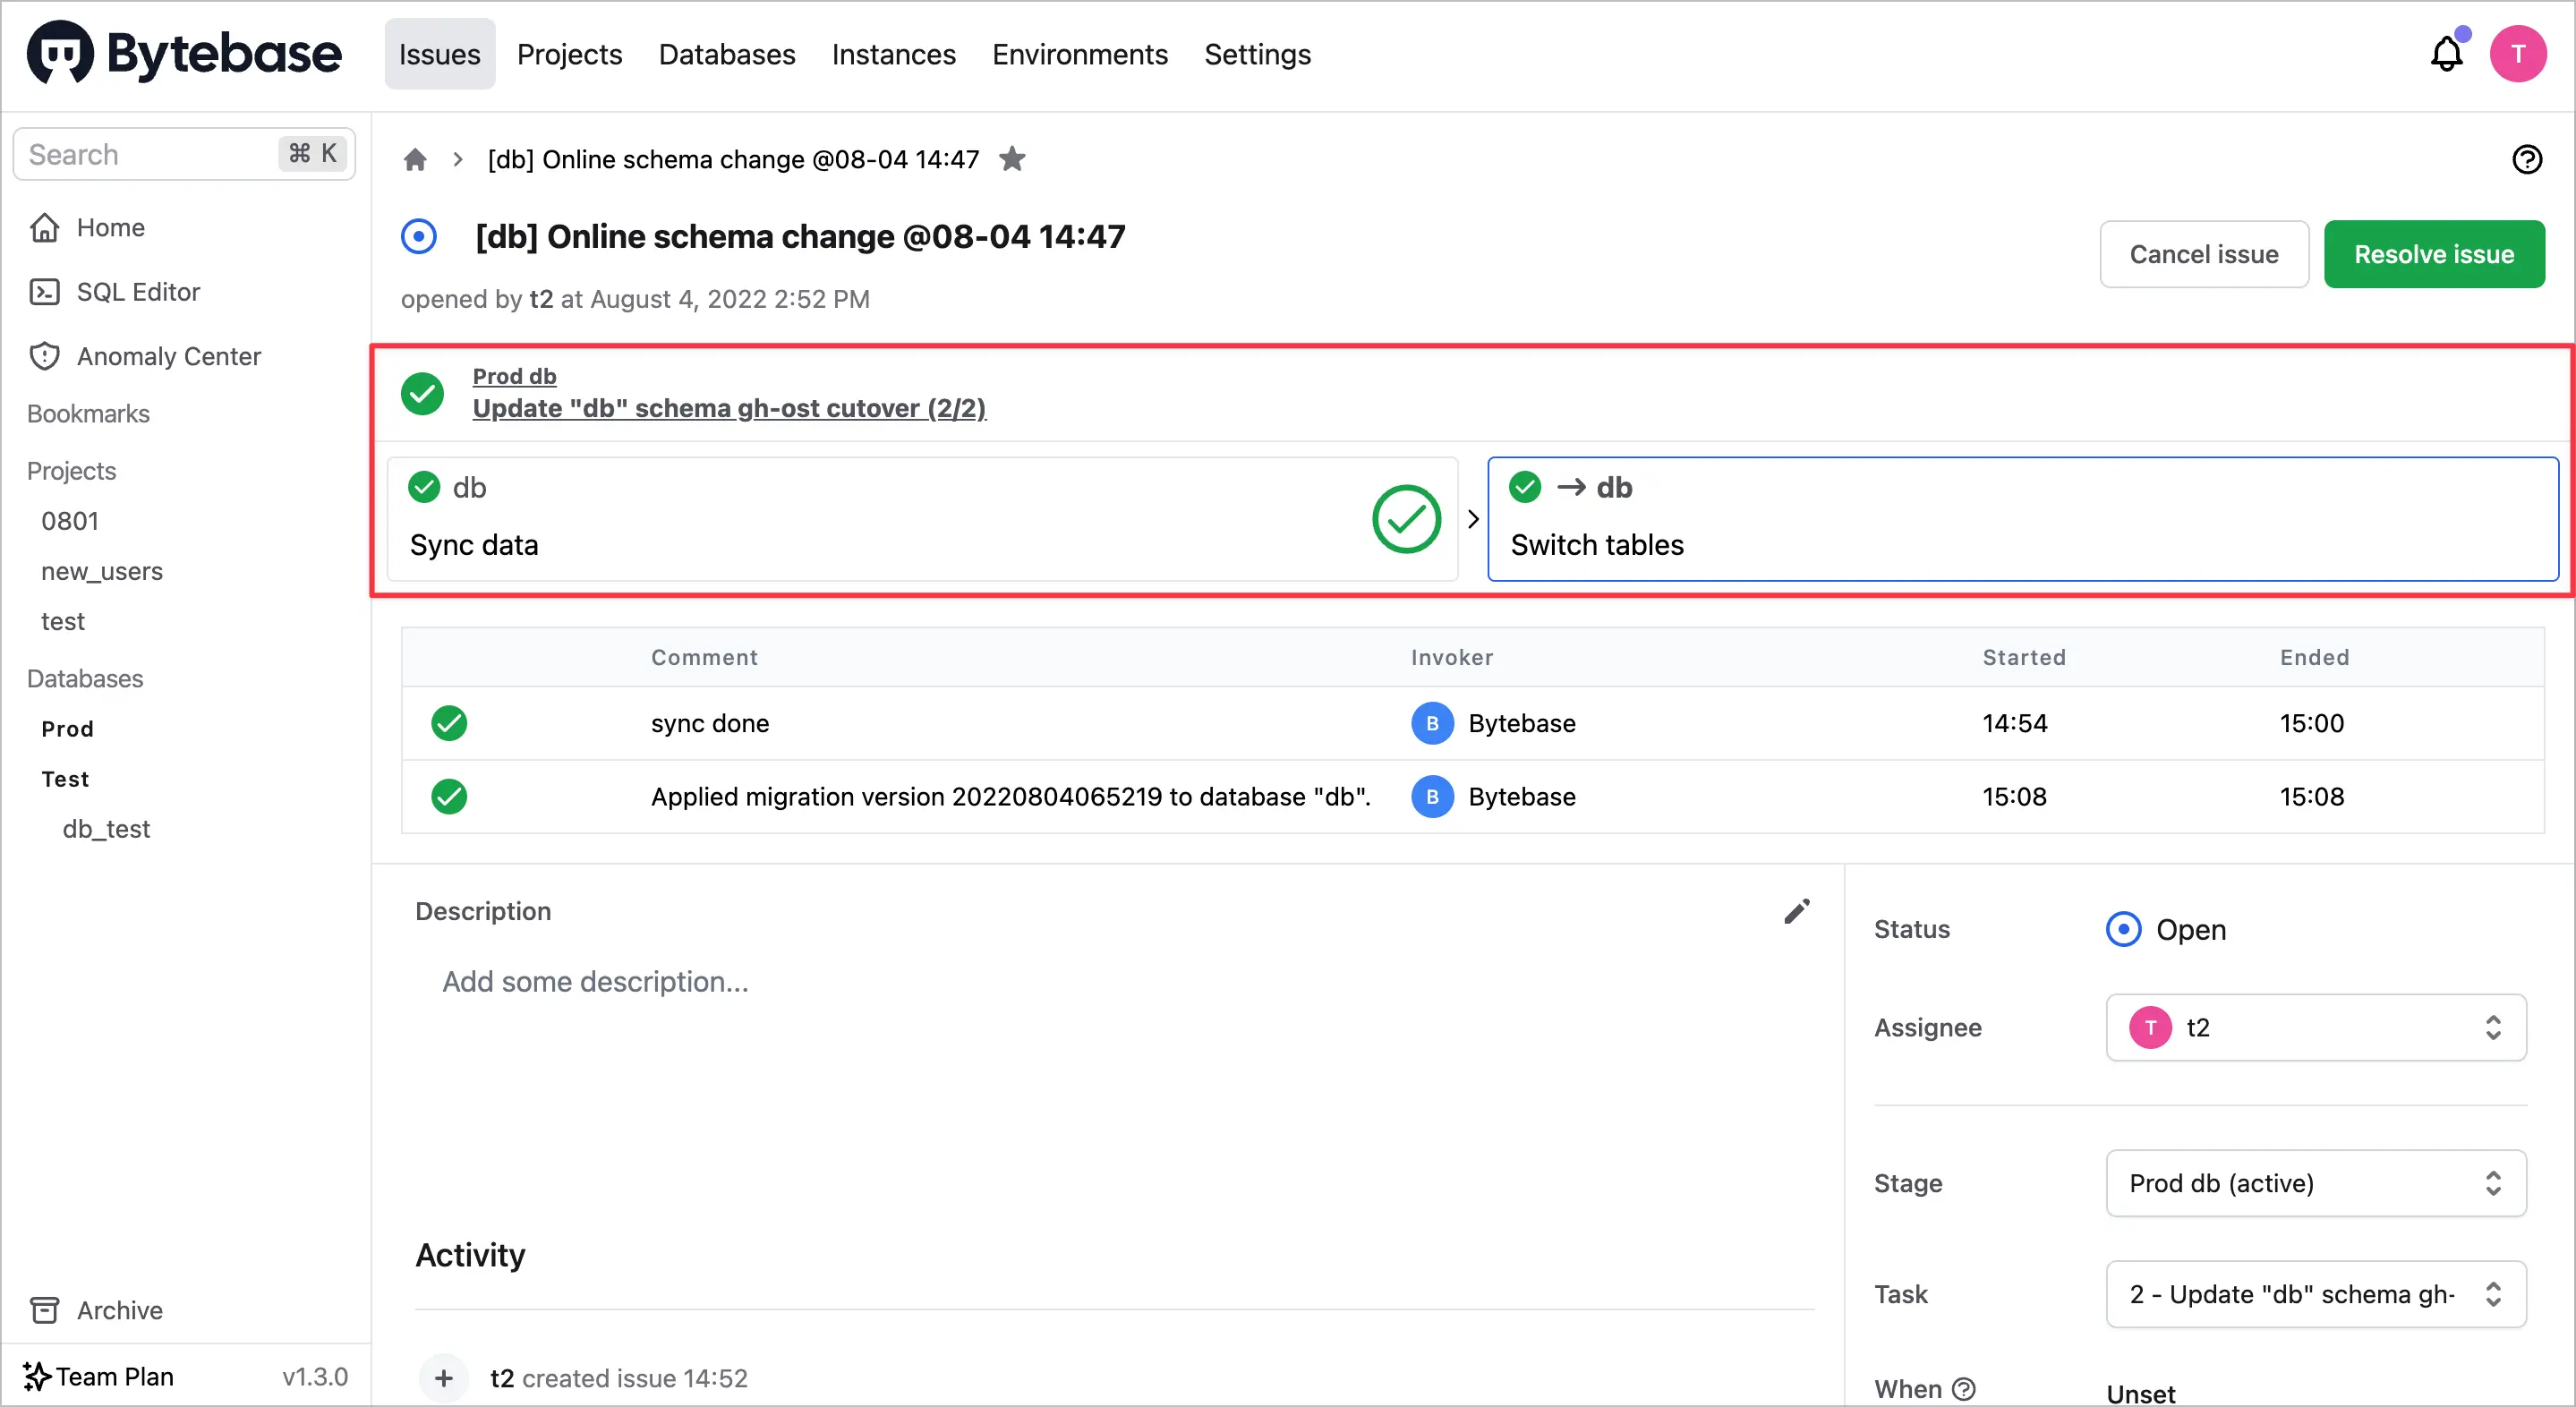Click the notification bell icon
This screenshot has height=1407, width=2576.
(x=2446, y=54)
